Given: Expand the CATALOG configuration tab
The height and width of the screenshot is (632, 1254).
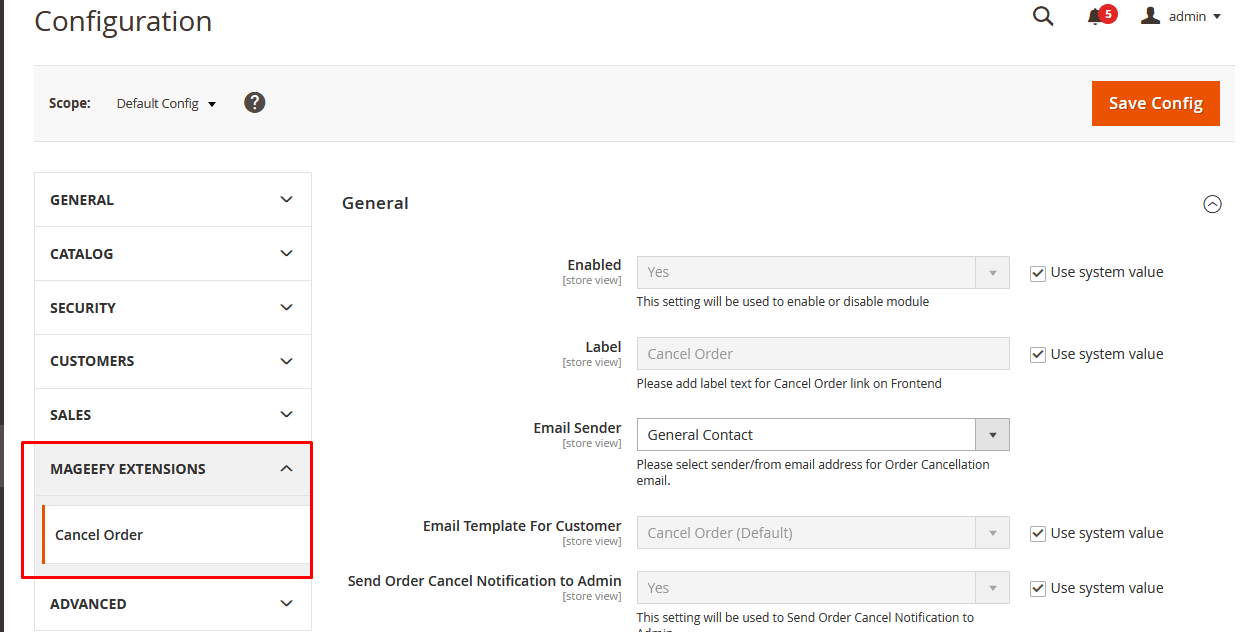Looking at the screenshot, I should [172, 254].
